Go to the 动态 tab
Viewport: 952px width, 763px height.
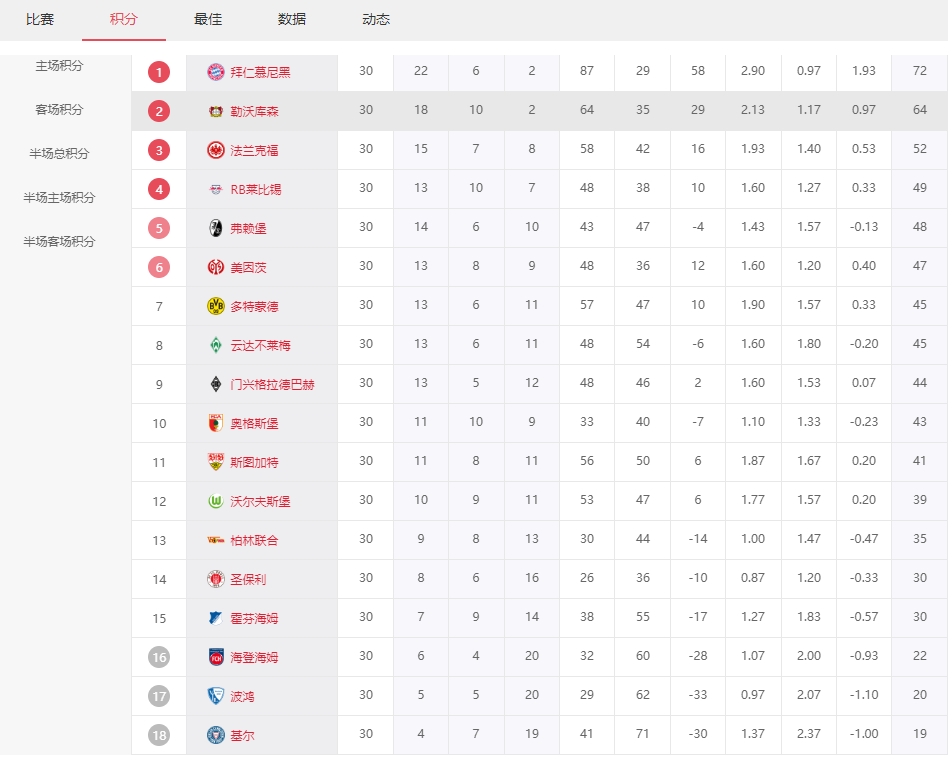[x=376, y=19]
